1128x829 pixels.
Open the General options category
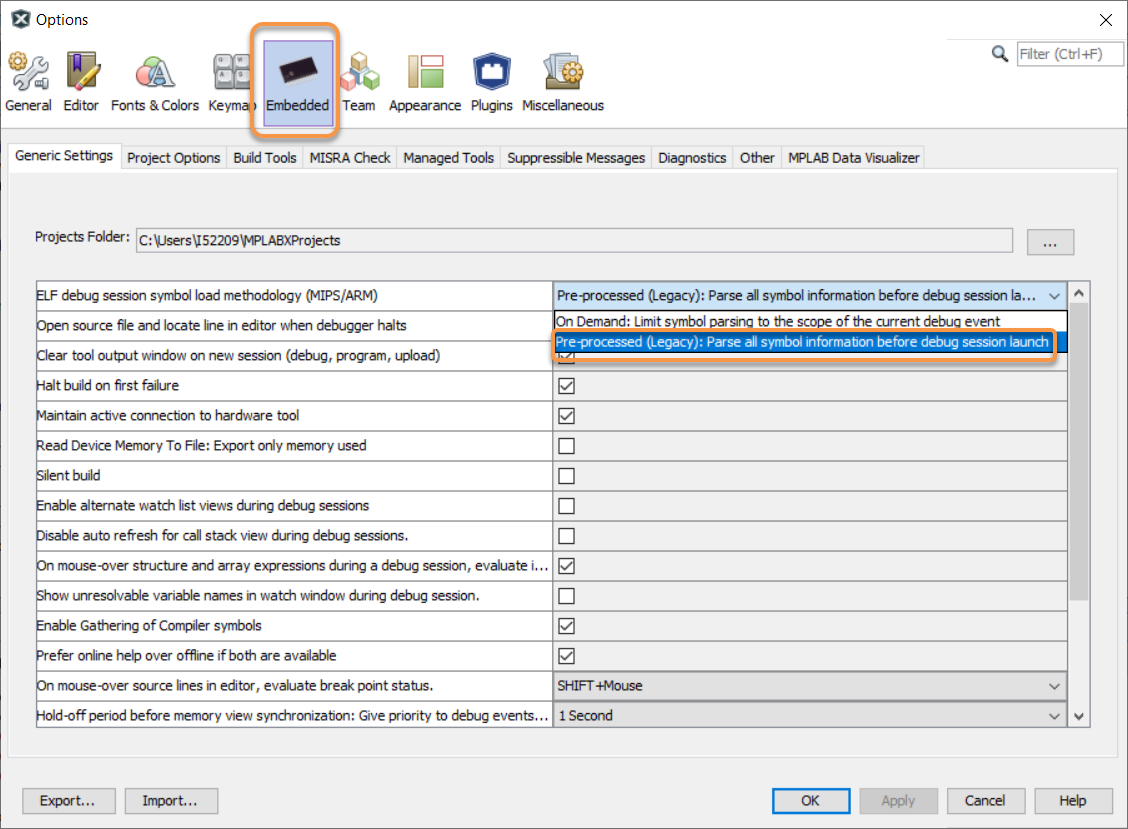[28, 82]
